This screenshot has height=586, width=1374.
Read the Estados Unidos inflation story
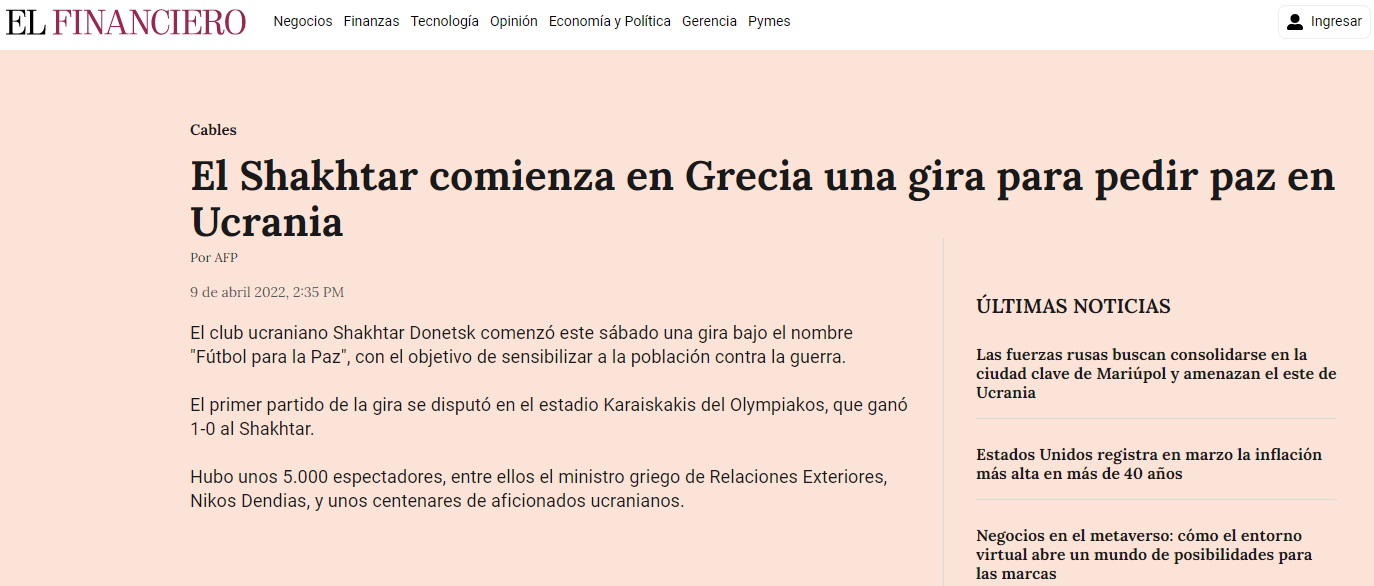pyautogui.click(x=1149, y=464)
